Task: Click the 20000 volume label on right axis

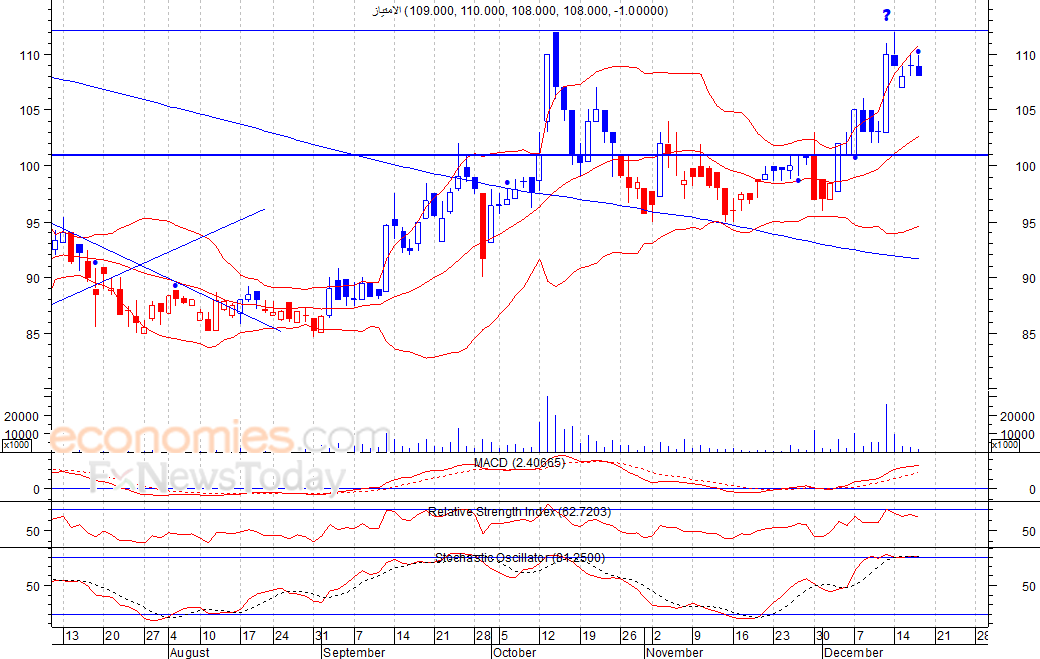Action: click(x=1017, y=416)
